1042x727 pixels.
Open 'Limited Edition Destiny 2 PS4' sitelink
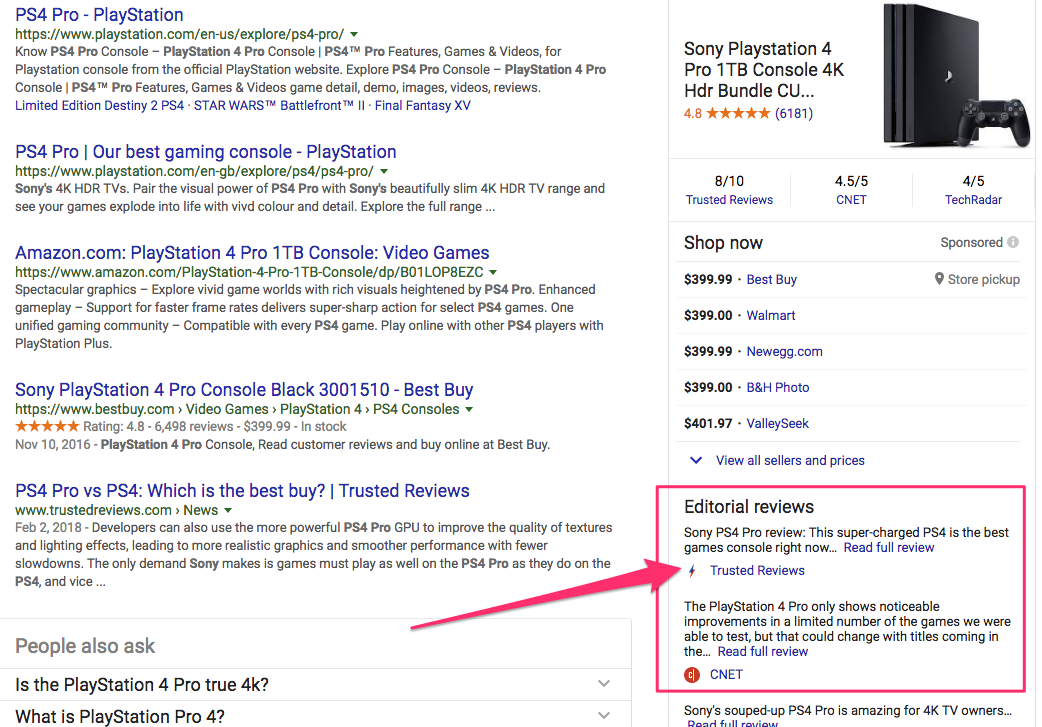pyautogui.click(x=100, y=106)
